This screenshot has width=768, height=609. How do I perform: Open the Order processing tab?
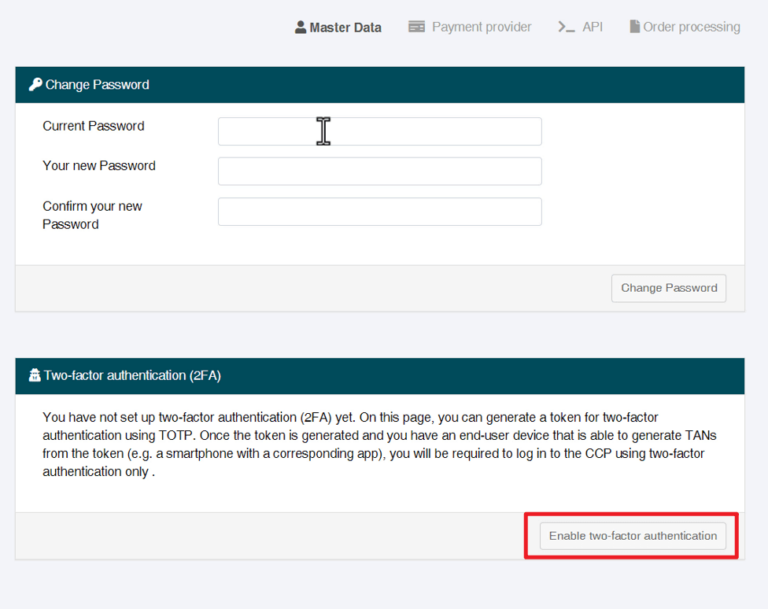pyautogui.click(x=691, y=27)
